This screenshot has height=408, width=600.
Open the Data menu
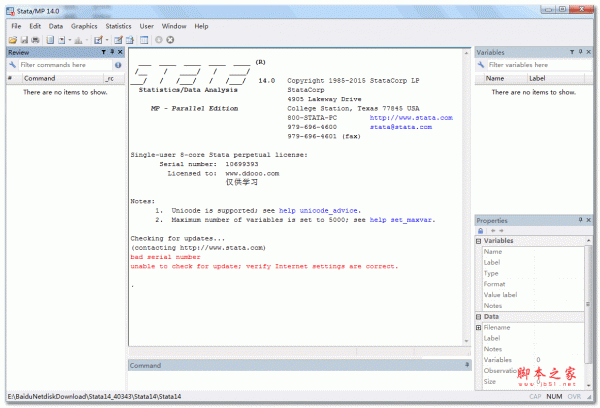point(56,26)
